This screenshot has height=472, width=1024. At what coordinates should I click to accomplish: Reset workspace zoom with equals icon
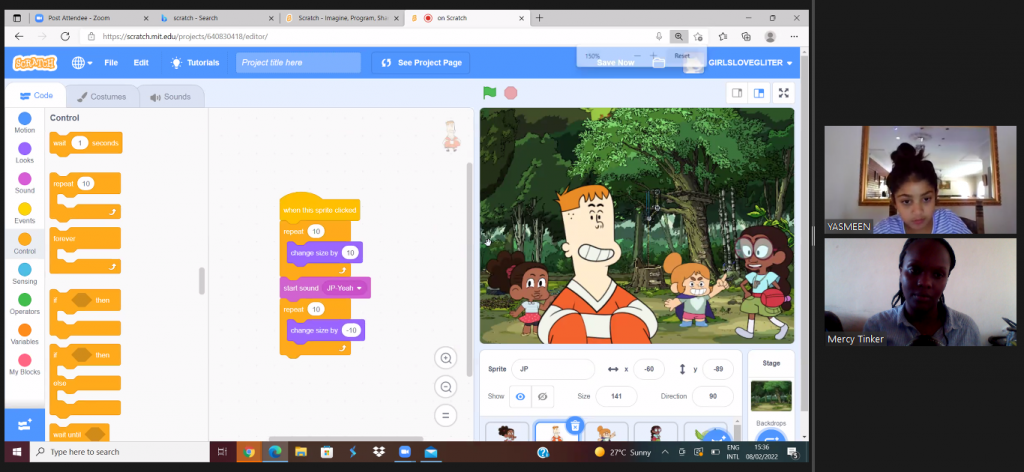[x=446, y=415]
